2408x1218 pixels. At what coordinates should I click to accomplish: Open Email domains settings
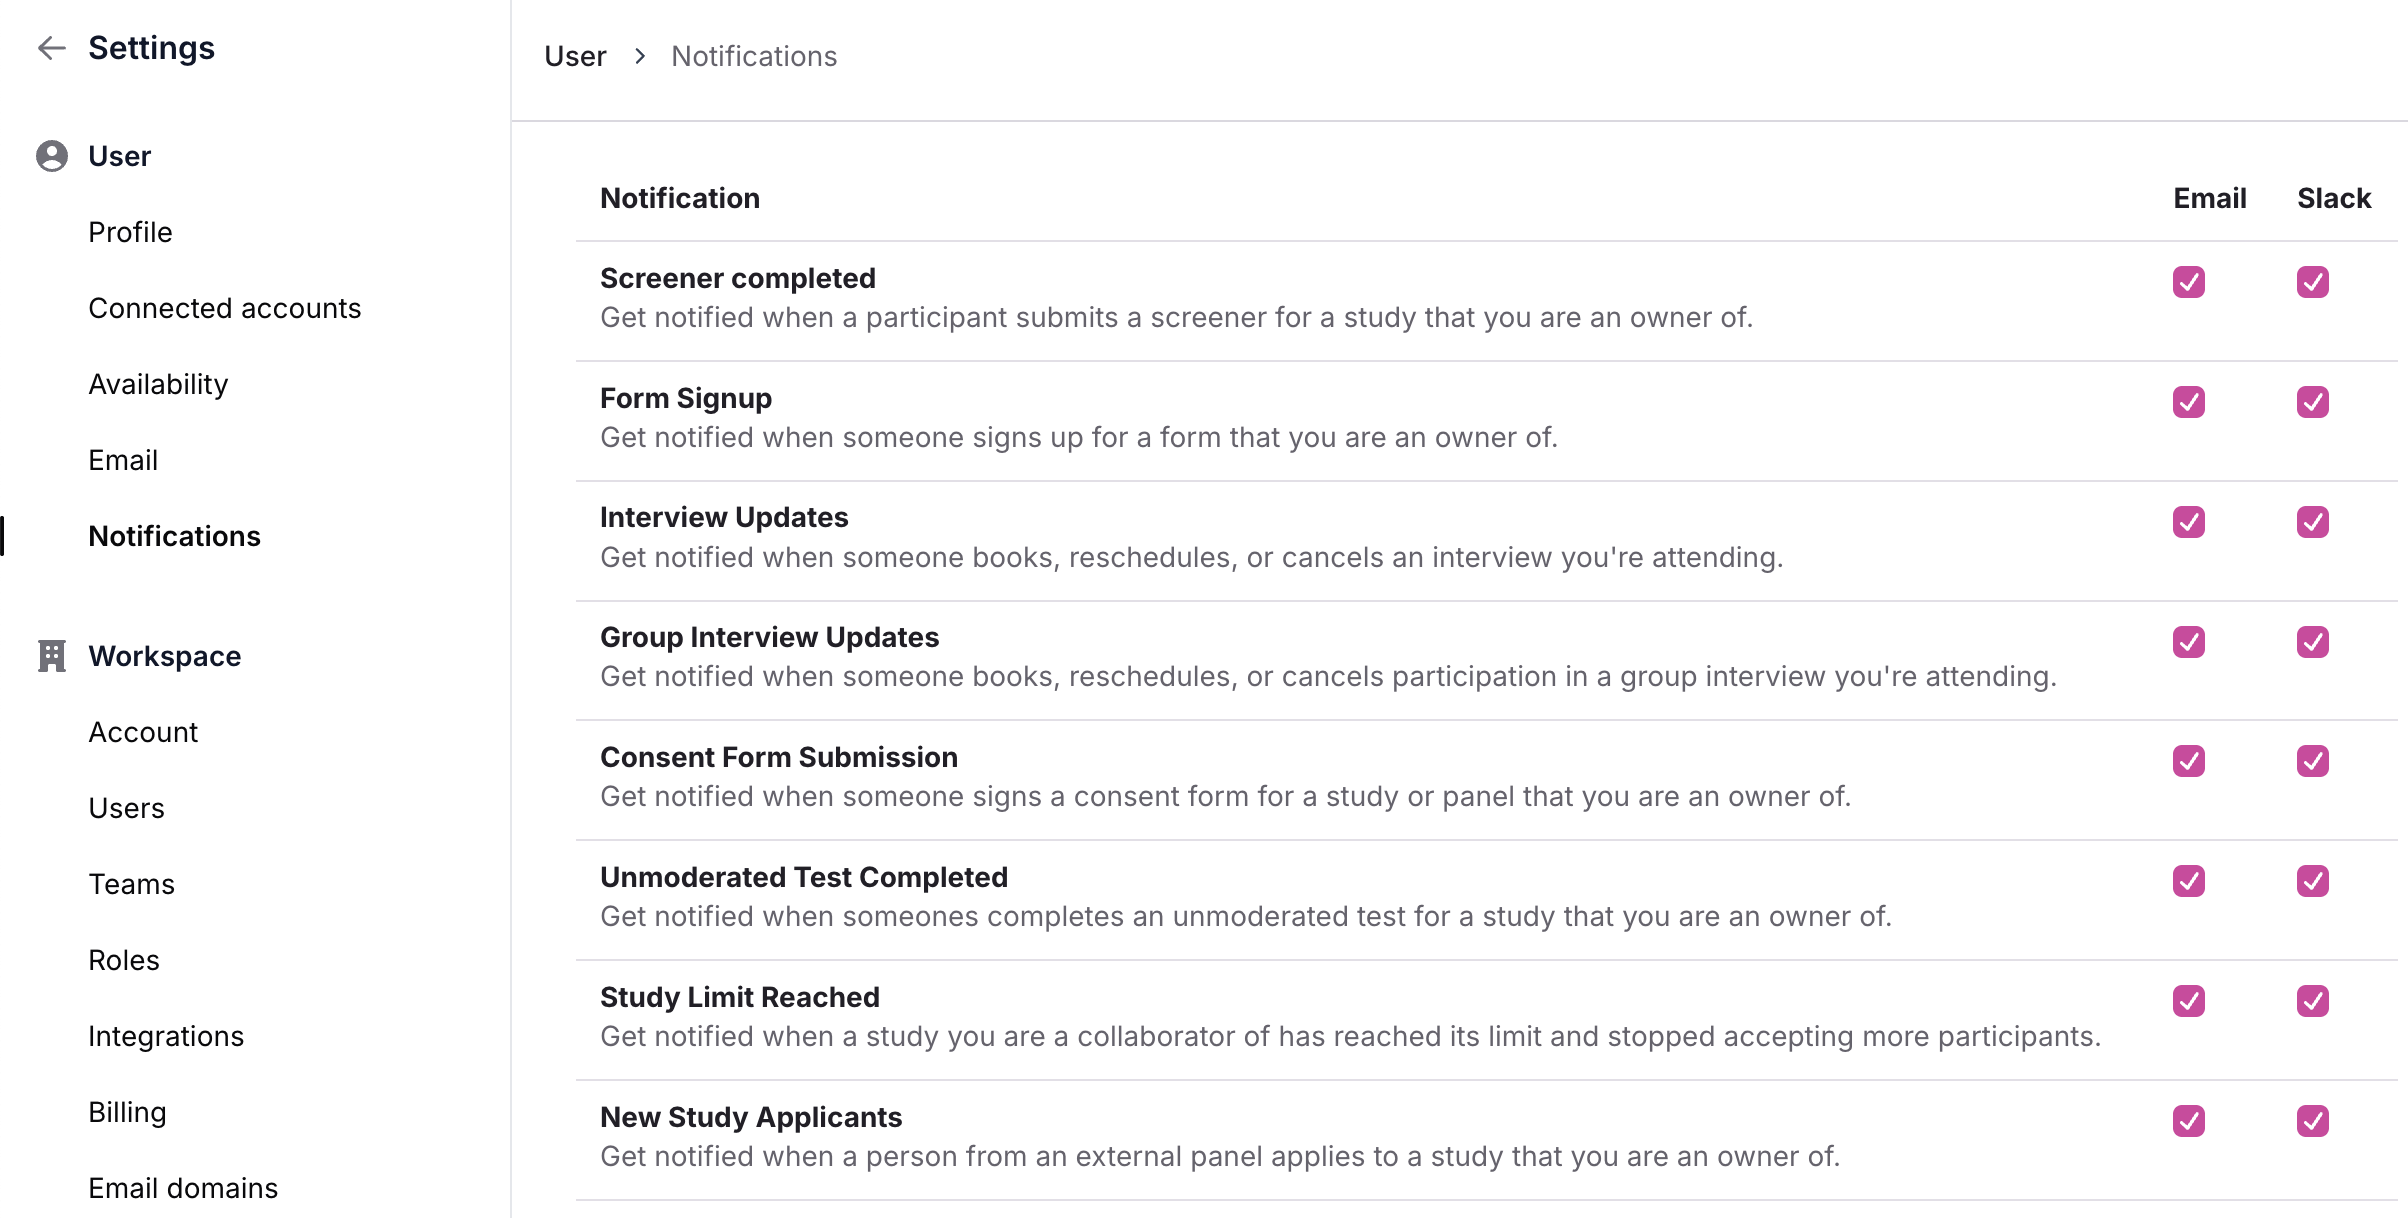183,1188
